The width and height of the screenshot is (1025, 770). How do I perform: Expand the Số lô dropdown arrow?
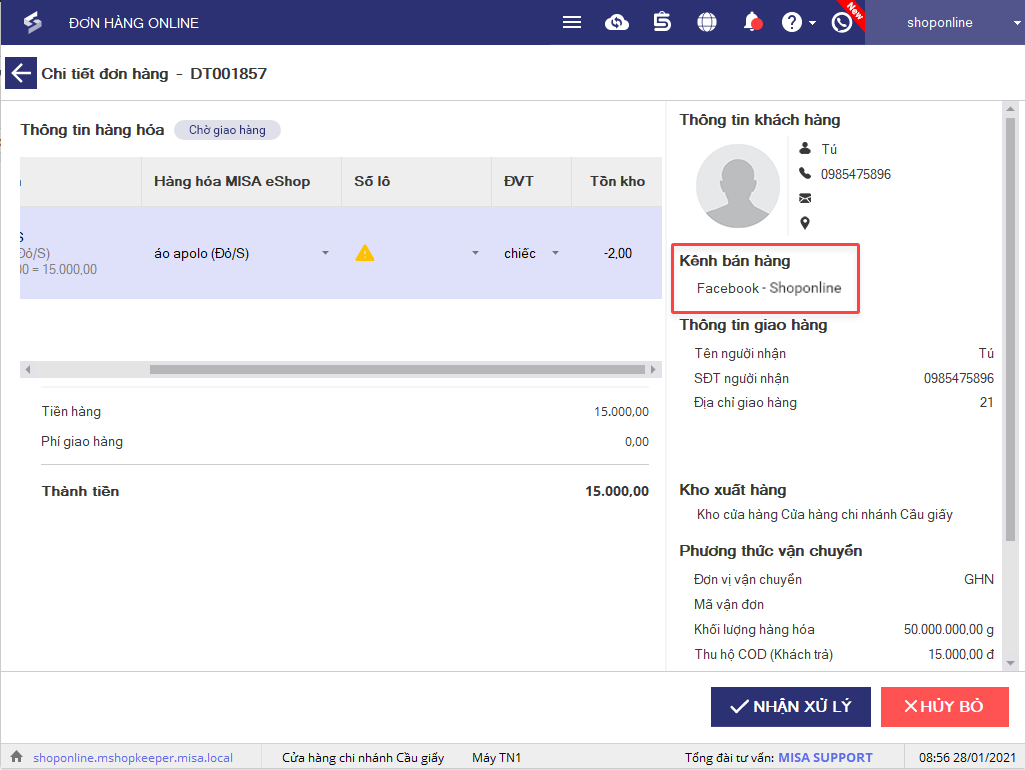pos(475,253)
